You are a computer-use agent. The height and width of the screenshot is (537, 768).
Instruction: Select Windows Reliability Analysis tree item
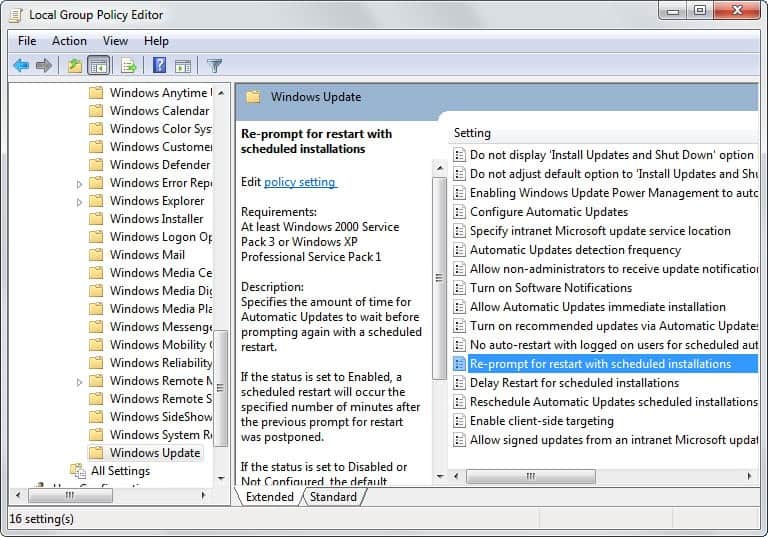click(161, 363)
